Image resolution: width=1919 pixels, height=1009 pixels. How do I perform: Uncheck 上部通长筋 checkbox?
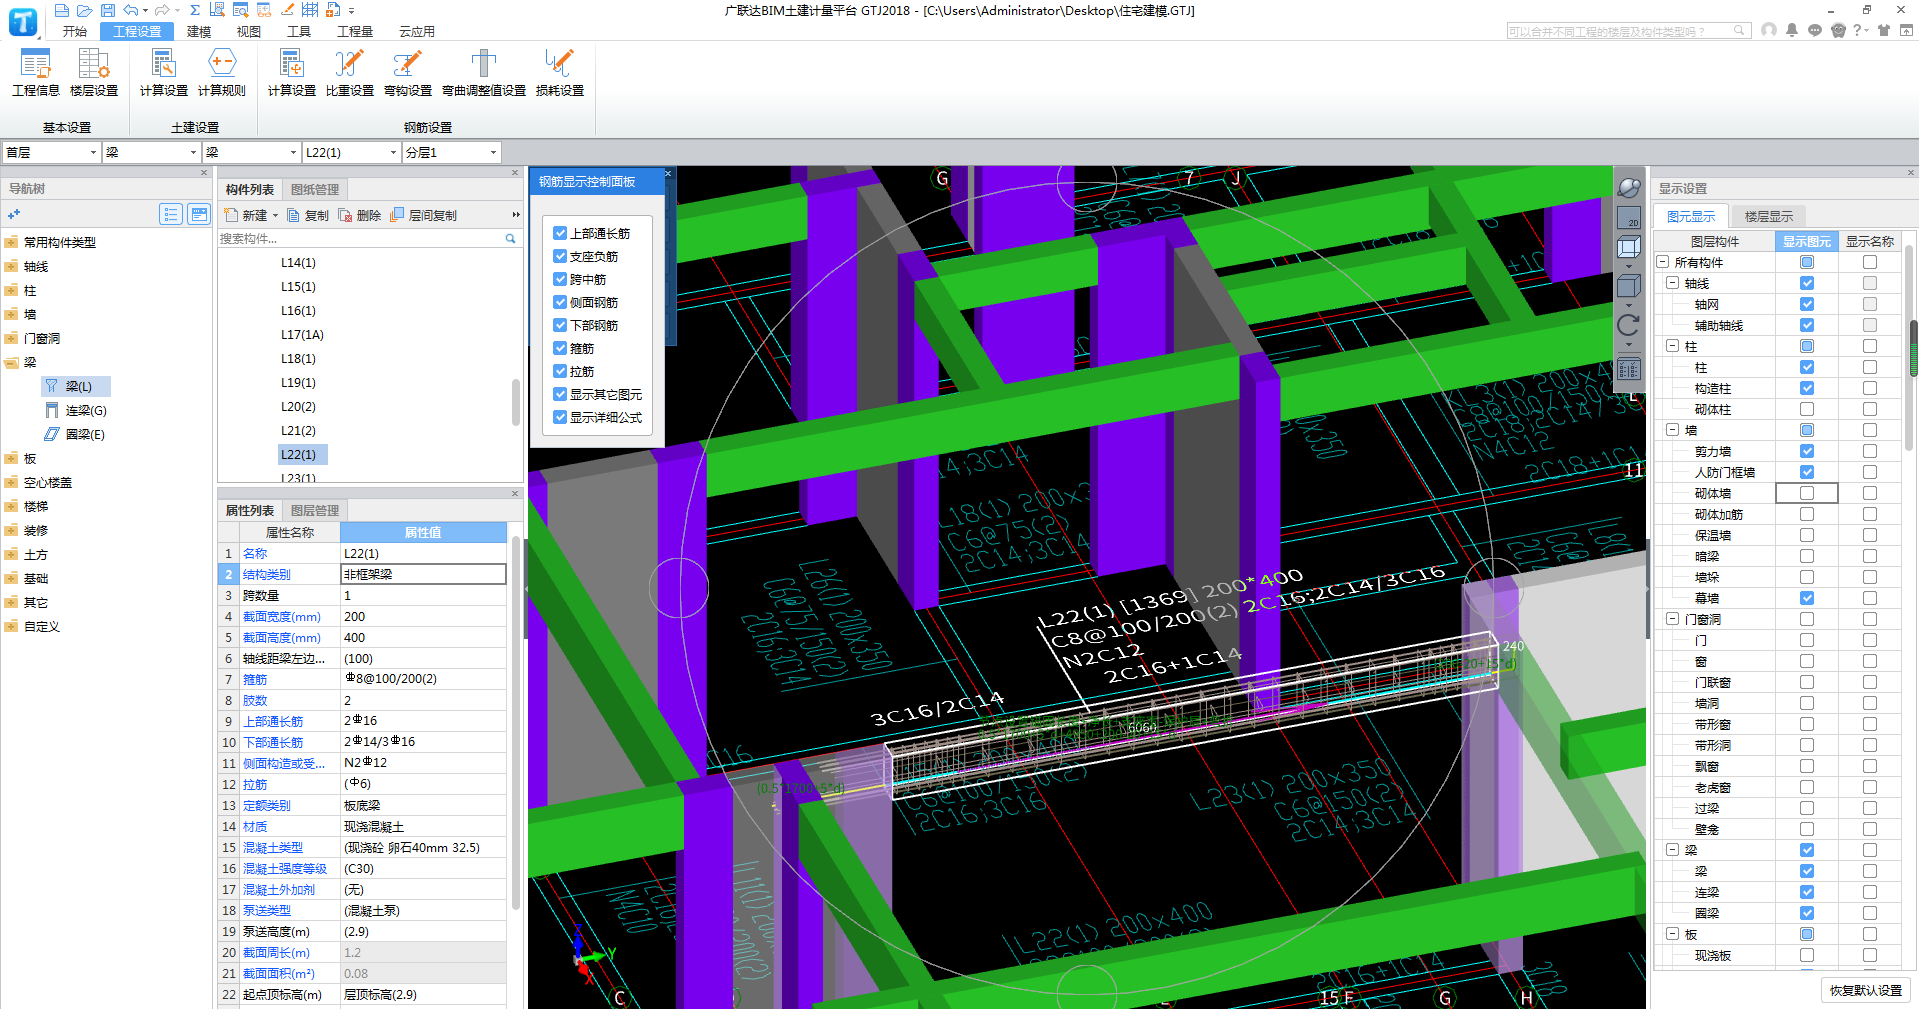(560, 233)
